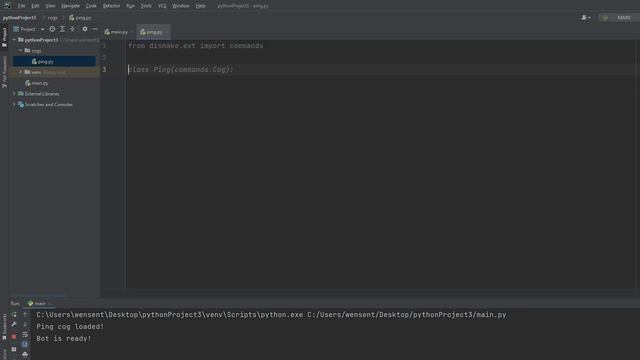Expand Scratches and Consoles node
This screenshot has width=640, height=360.
14,104
